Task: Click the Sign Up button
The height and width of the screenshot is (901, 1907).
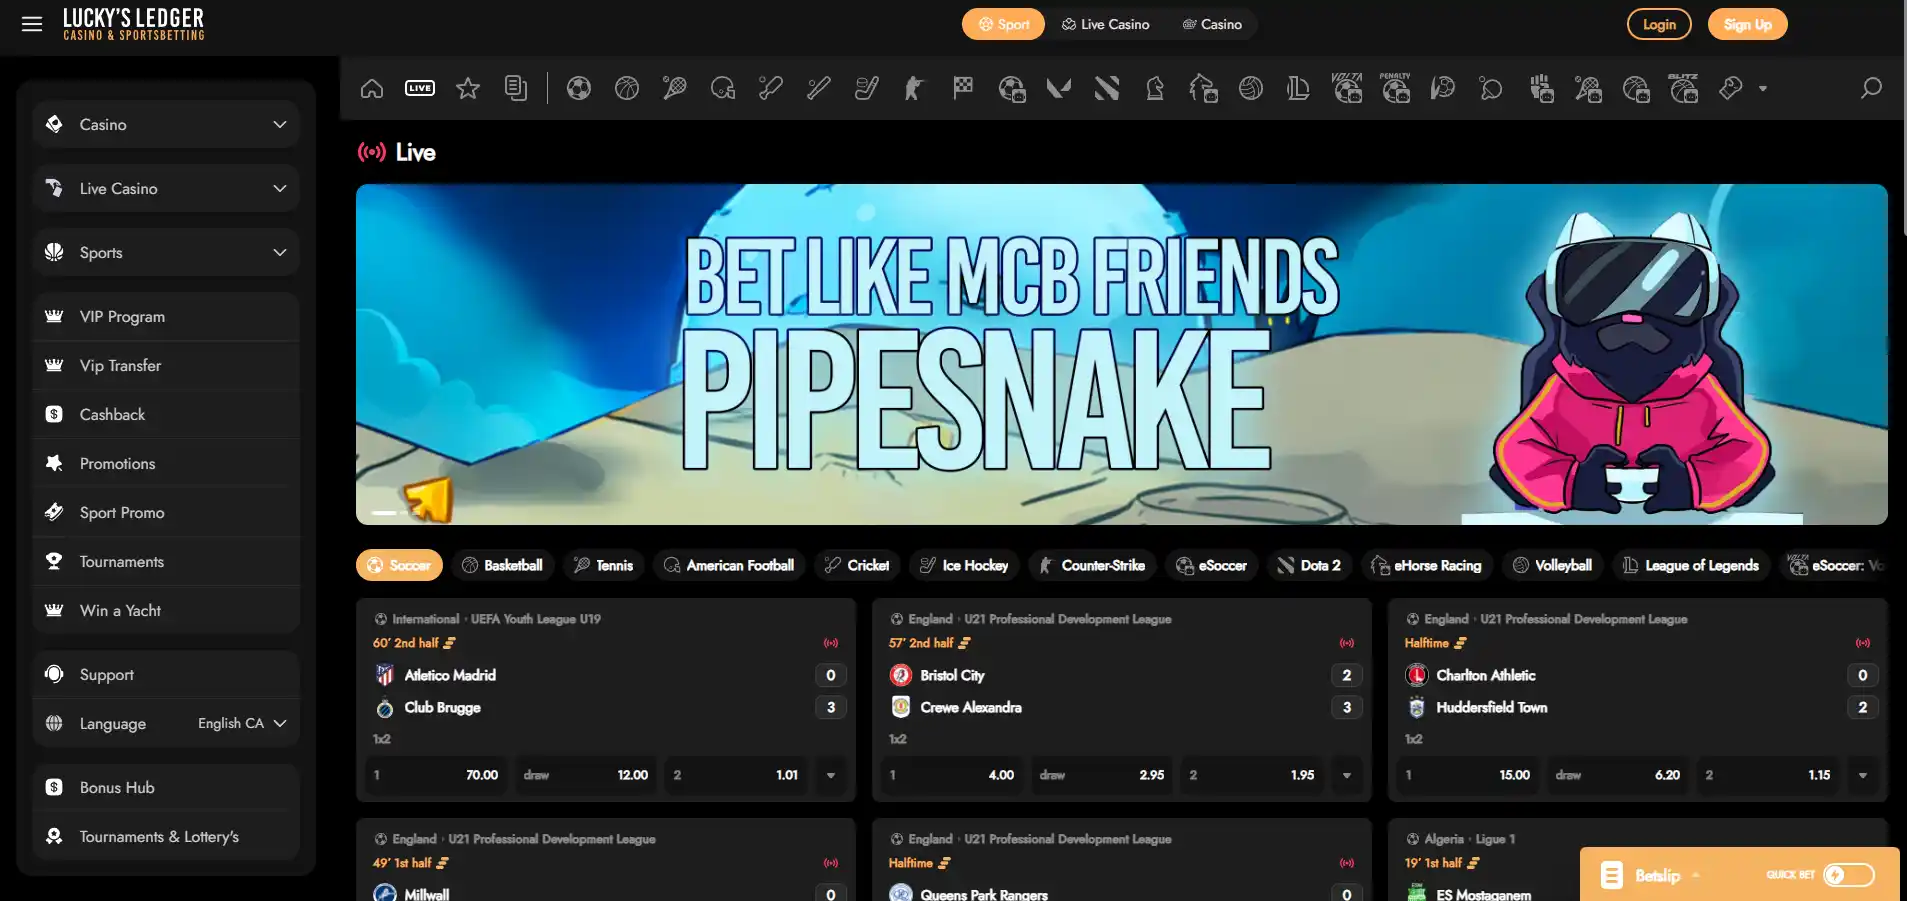Action: (1747, 24)
